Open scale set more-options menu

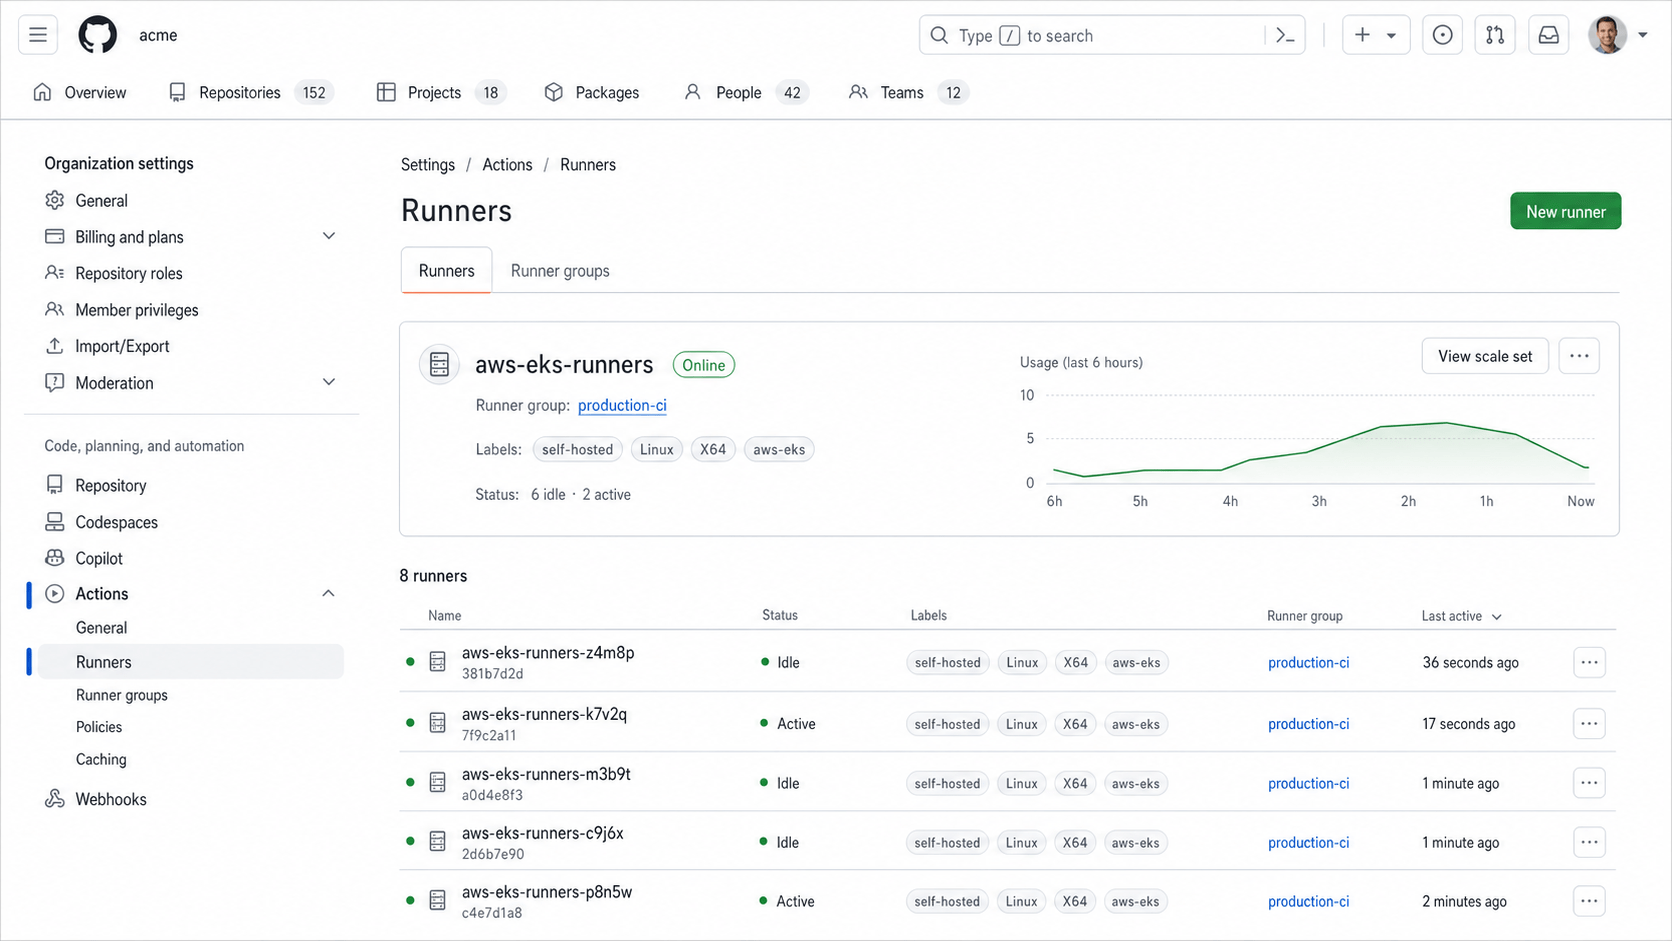coord(1579,356)
